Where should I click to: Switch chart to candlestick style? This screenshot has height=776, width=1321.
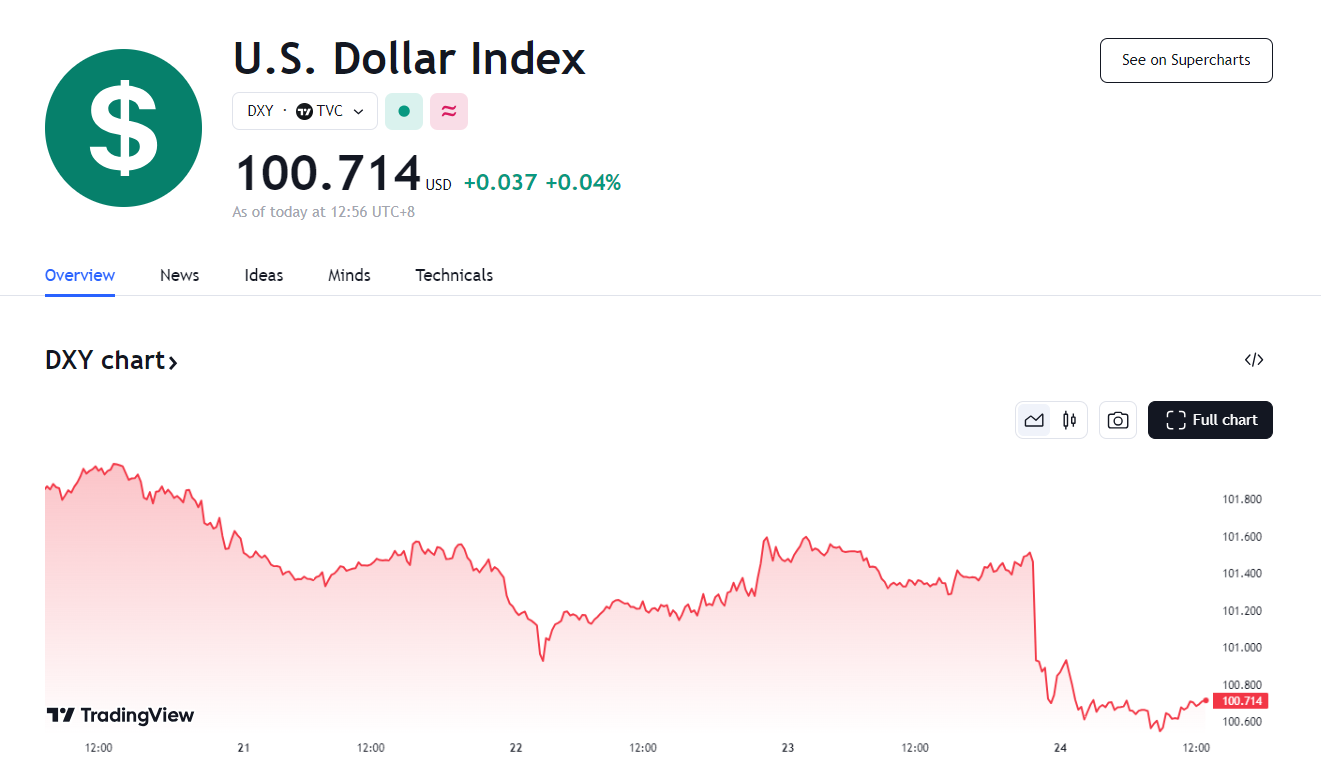click(x=1069, y=420)
